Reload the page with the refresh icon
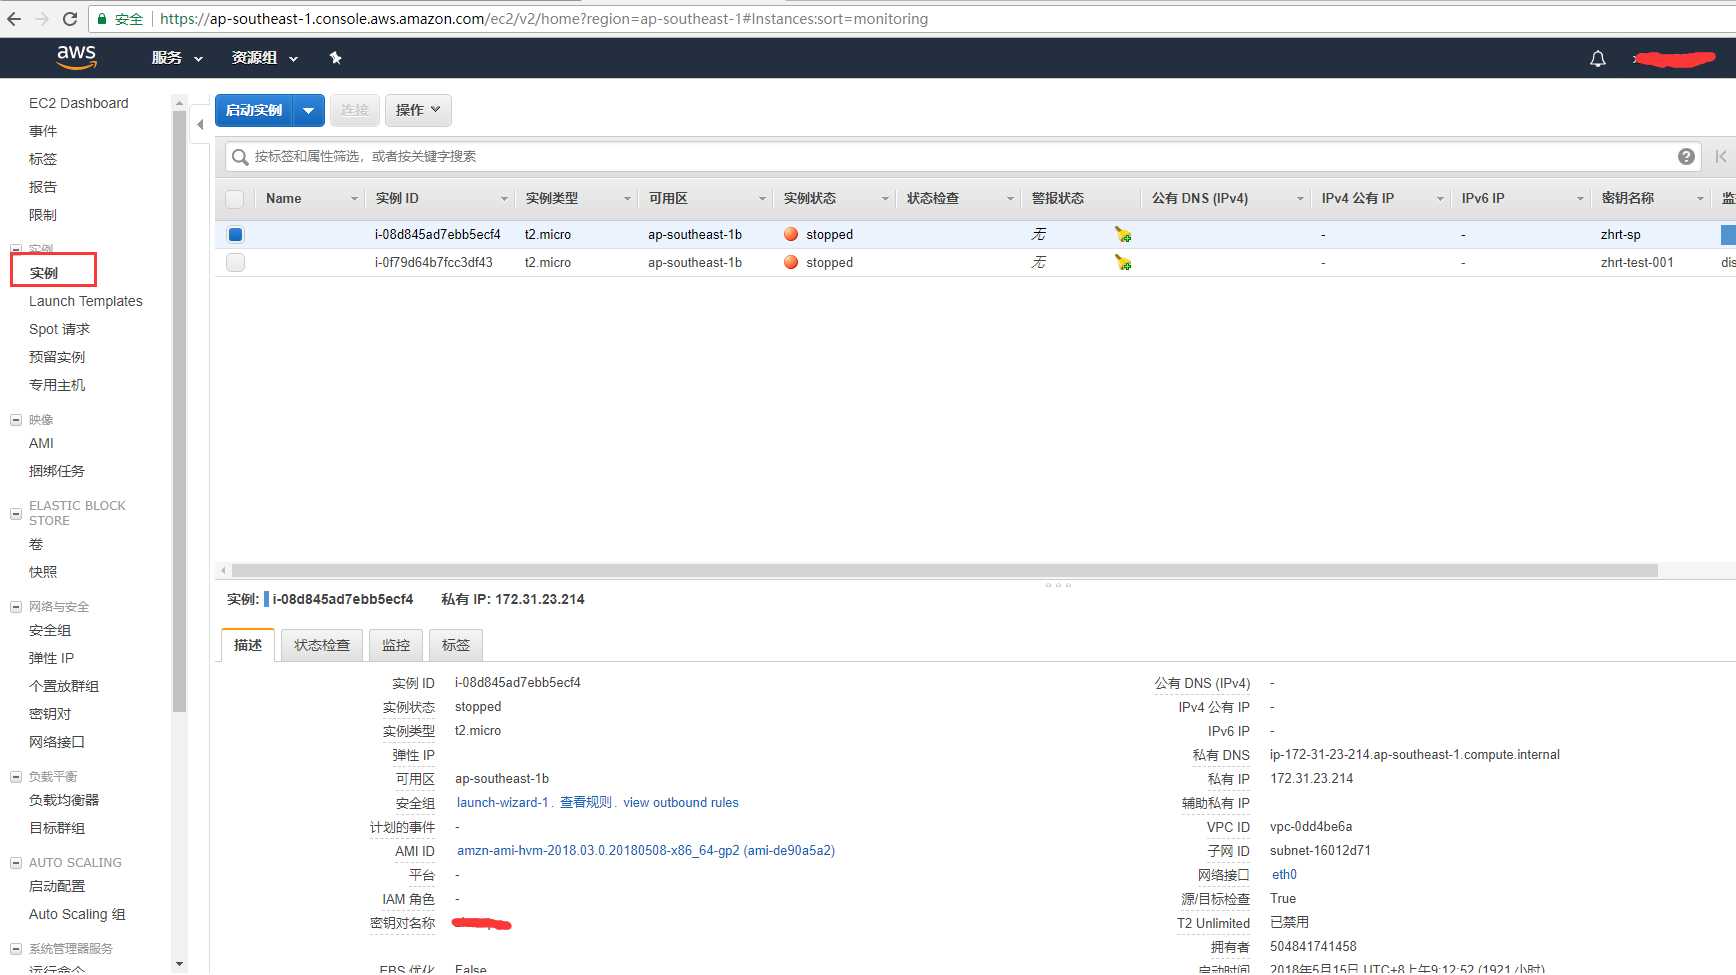Viewport: 1736px width, 975px height. 70,19
